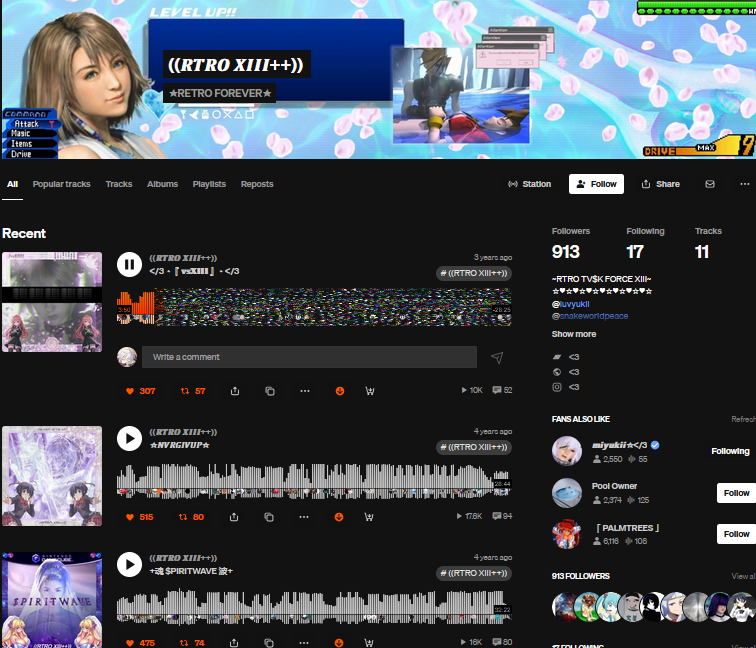Play the $PIRITWAVE track
This screenshot has height=648, width=756.
click(x=129, y=564)
